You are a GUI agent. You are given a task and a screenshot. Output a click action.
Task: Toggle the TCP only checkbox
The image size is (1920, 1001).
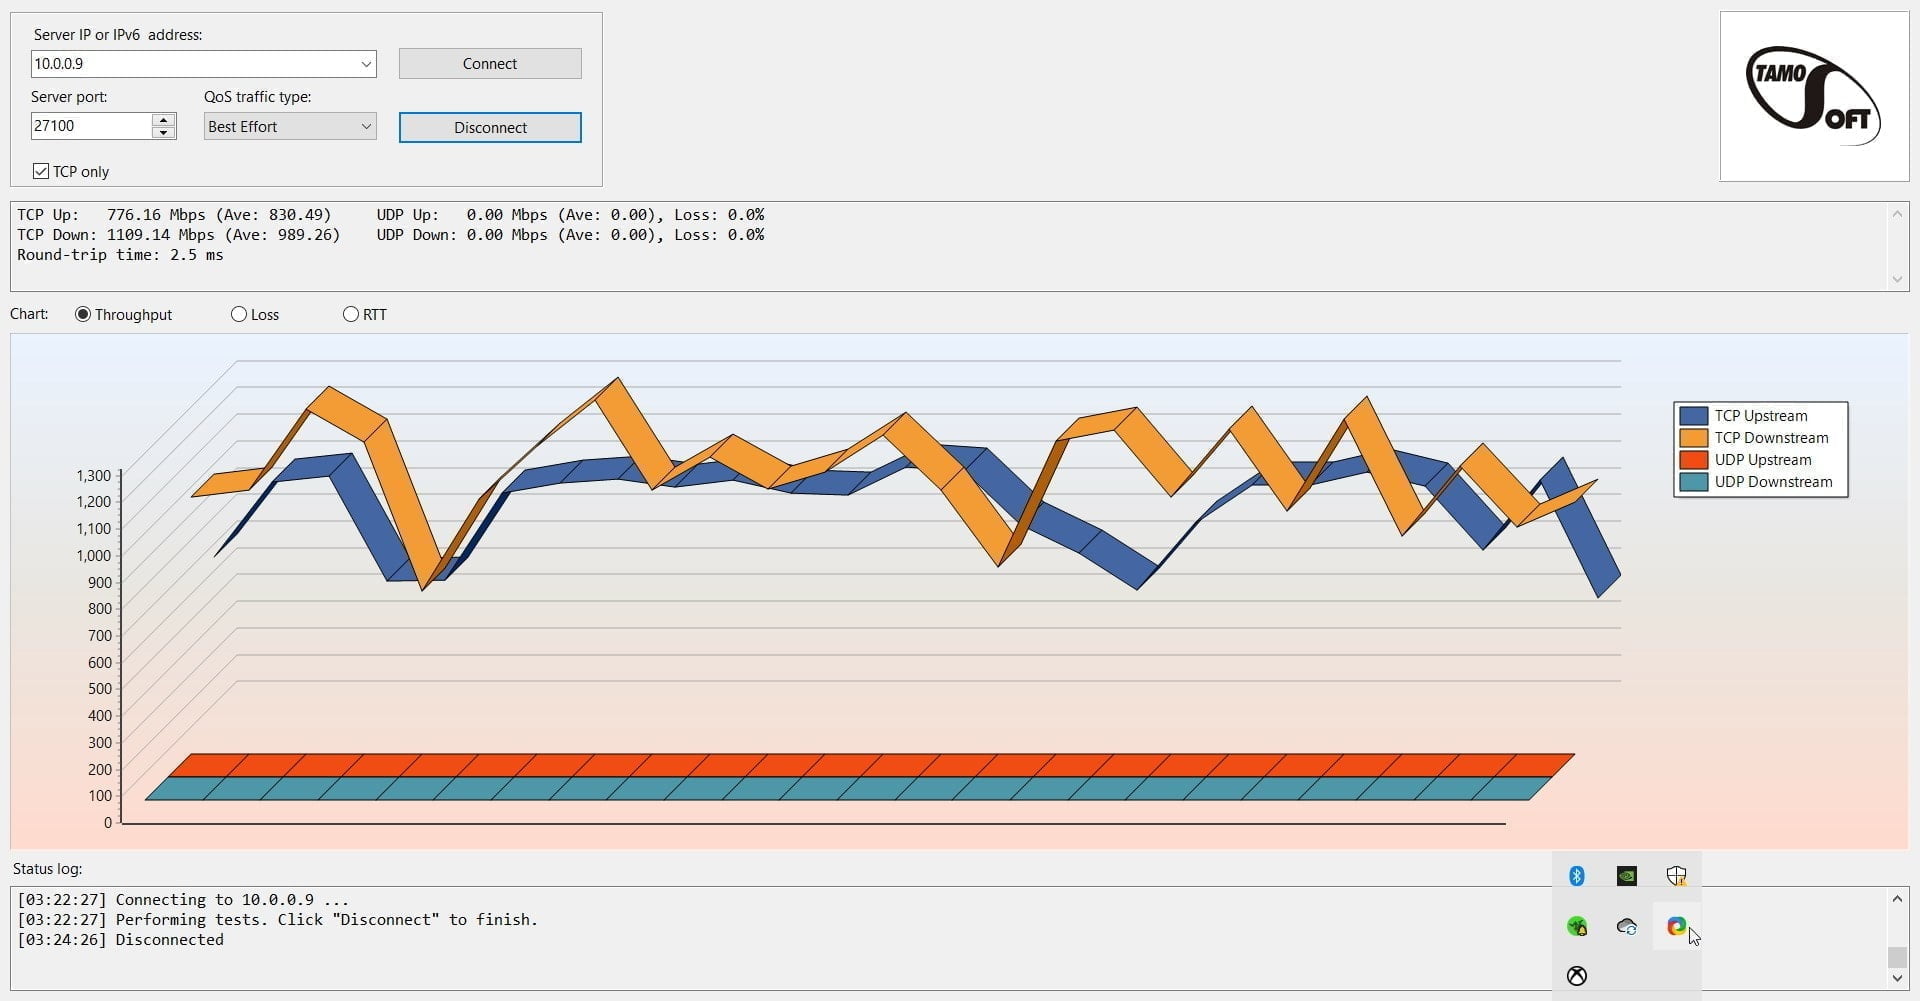pyautogui.click(x=41, y=171)
